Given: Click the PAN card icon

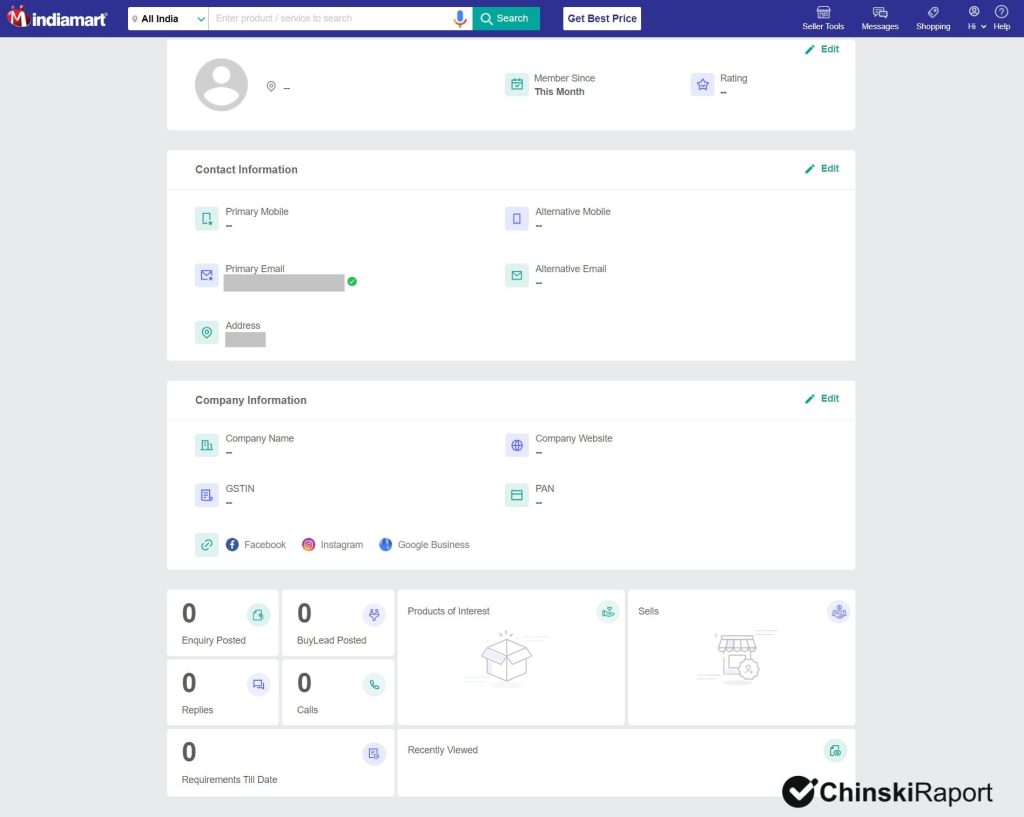Looking at the screenshot, I should click(x=517, y=495).
